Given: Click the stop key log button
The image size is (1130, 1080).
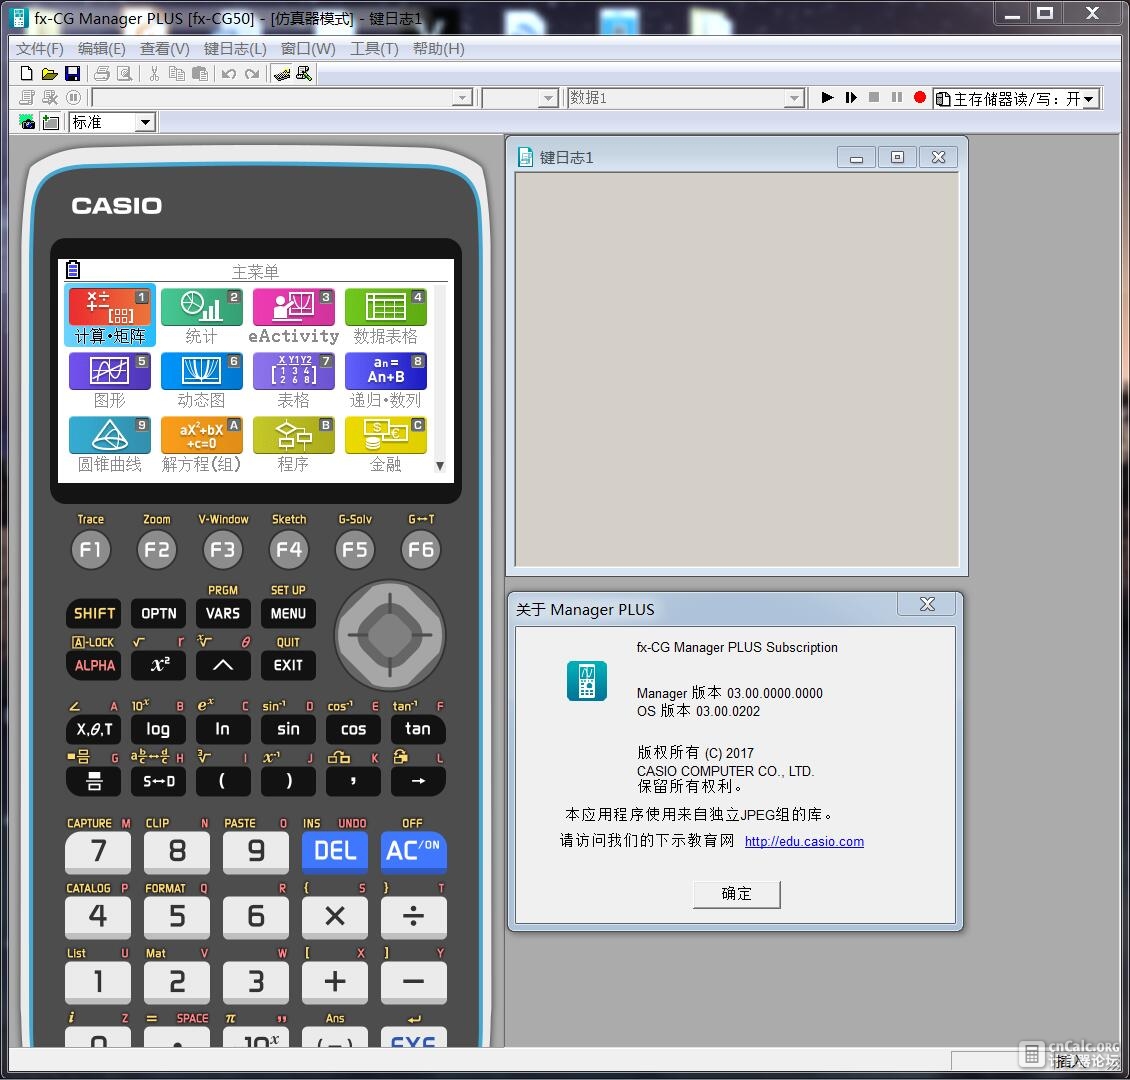Looking at the screenshot, I should (873, 97).
